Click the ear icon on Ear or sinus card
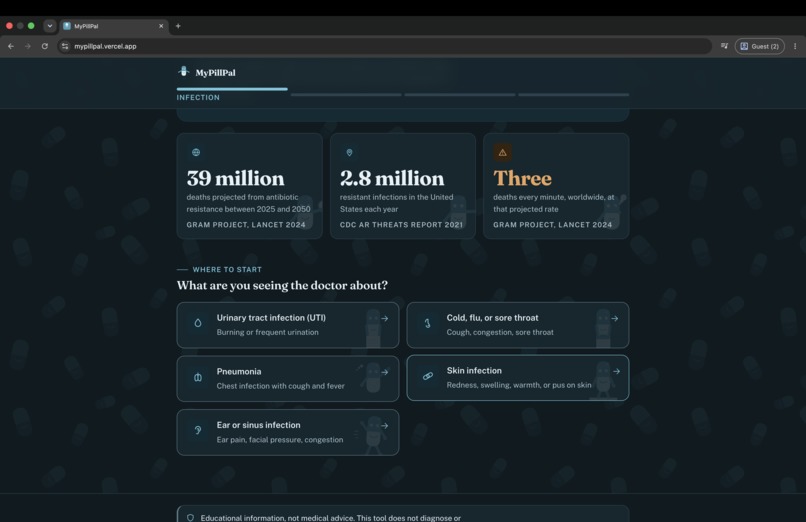The width and height of the screenshot is (806, 522). pyautogui.click(x=198, y=431)
